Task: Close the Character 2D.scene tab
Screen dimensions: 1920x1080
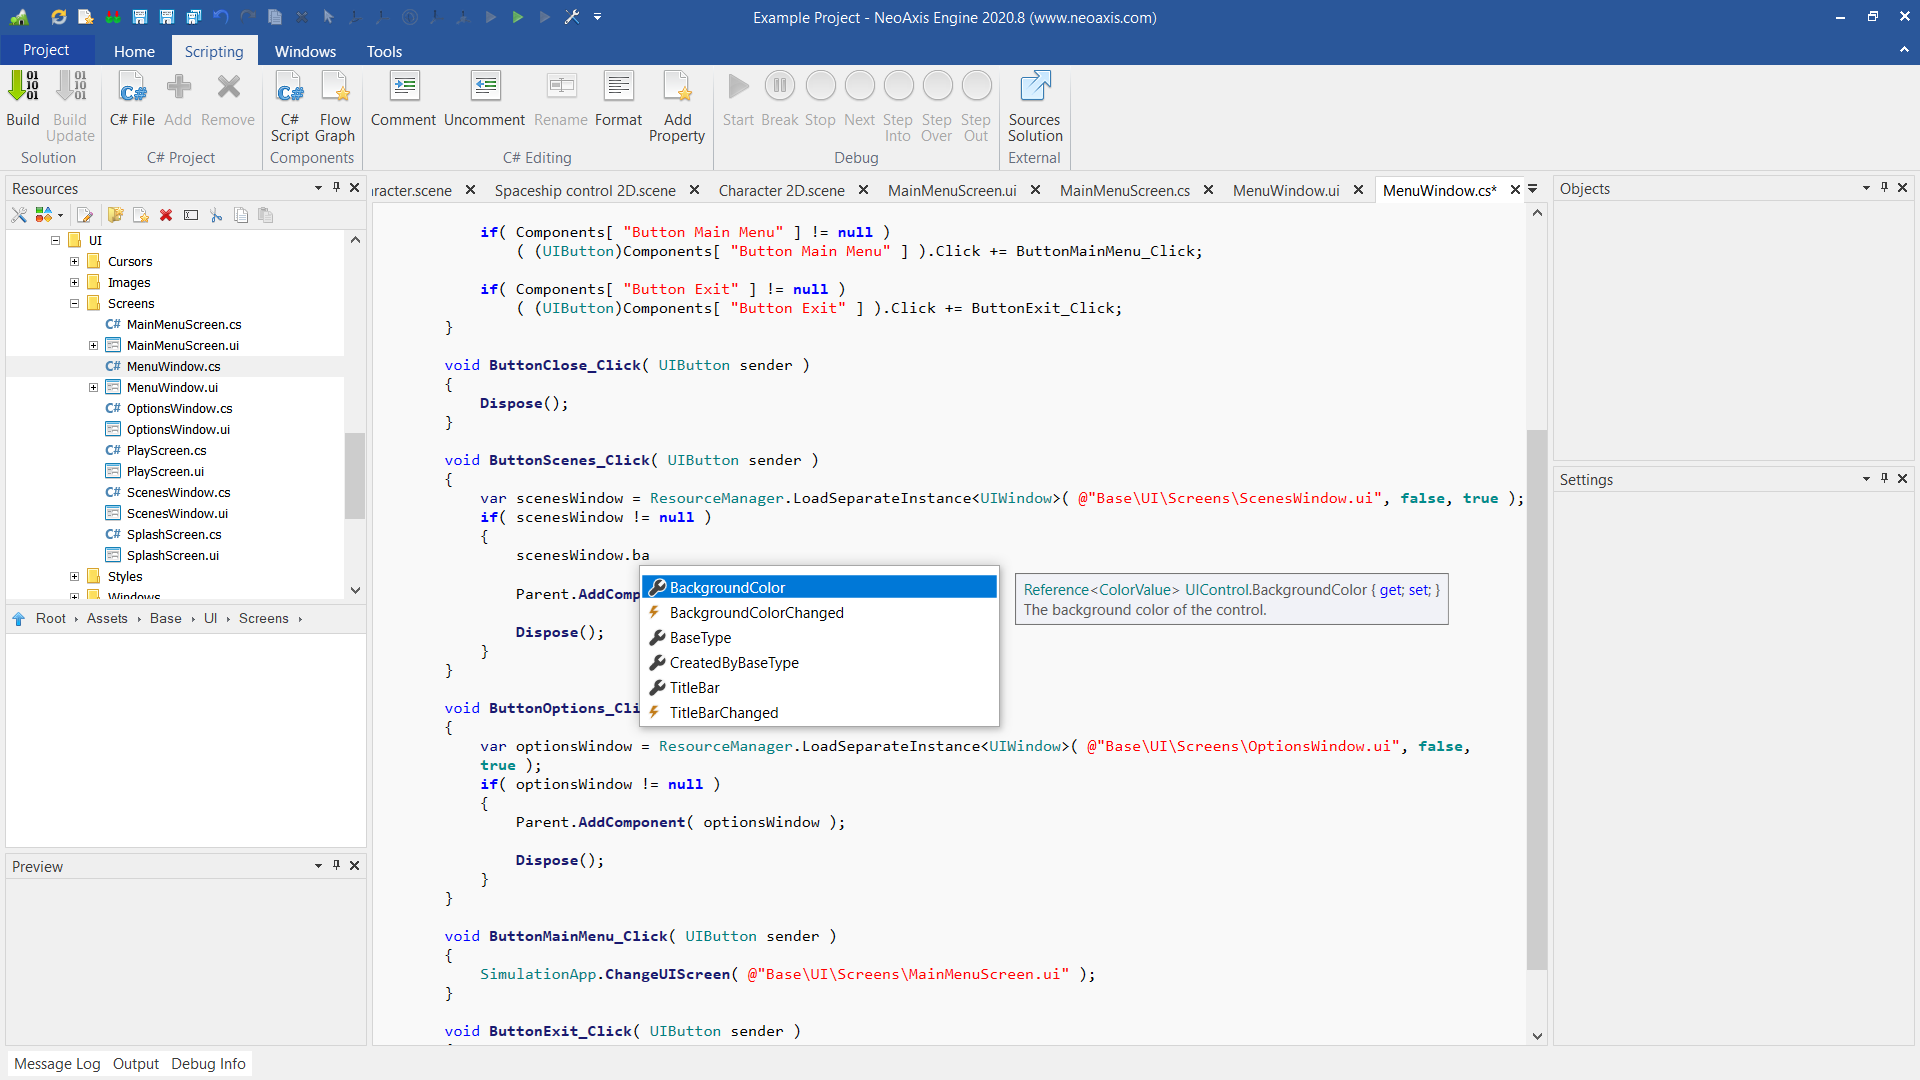Action: (x=863, y=190)
